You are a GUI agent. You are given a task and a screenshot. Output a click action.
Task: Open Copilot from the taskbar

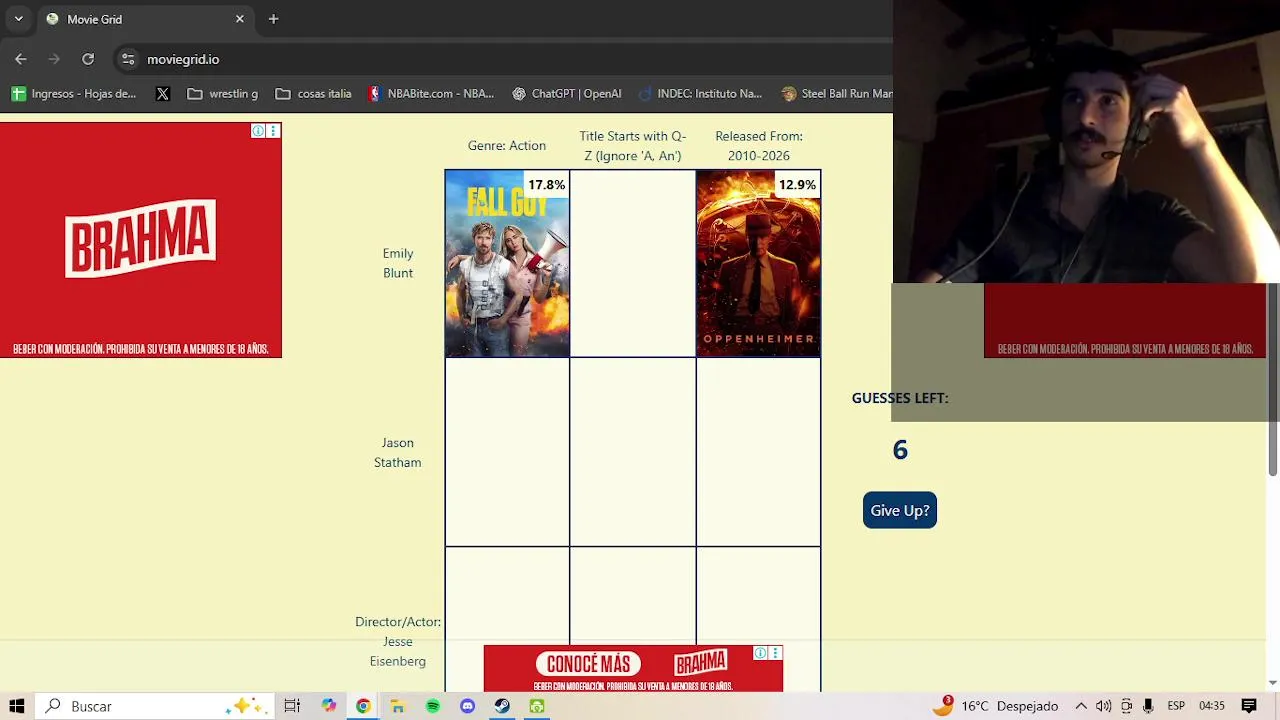point(328,706)
